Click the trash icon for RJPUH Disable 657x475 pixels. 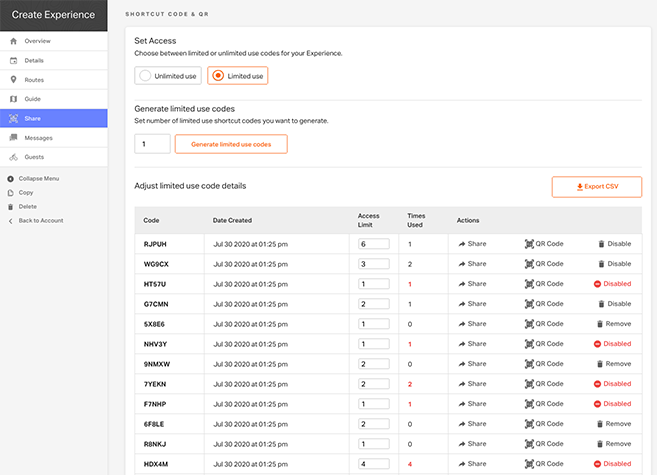(x=601, y=244)
